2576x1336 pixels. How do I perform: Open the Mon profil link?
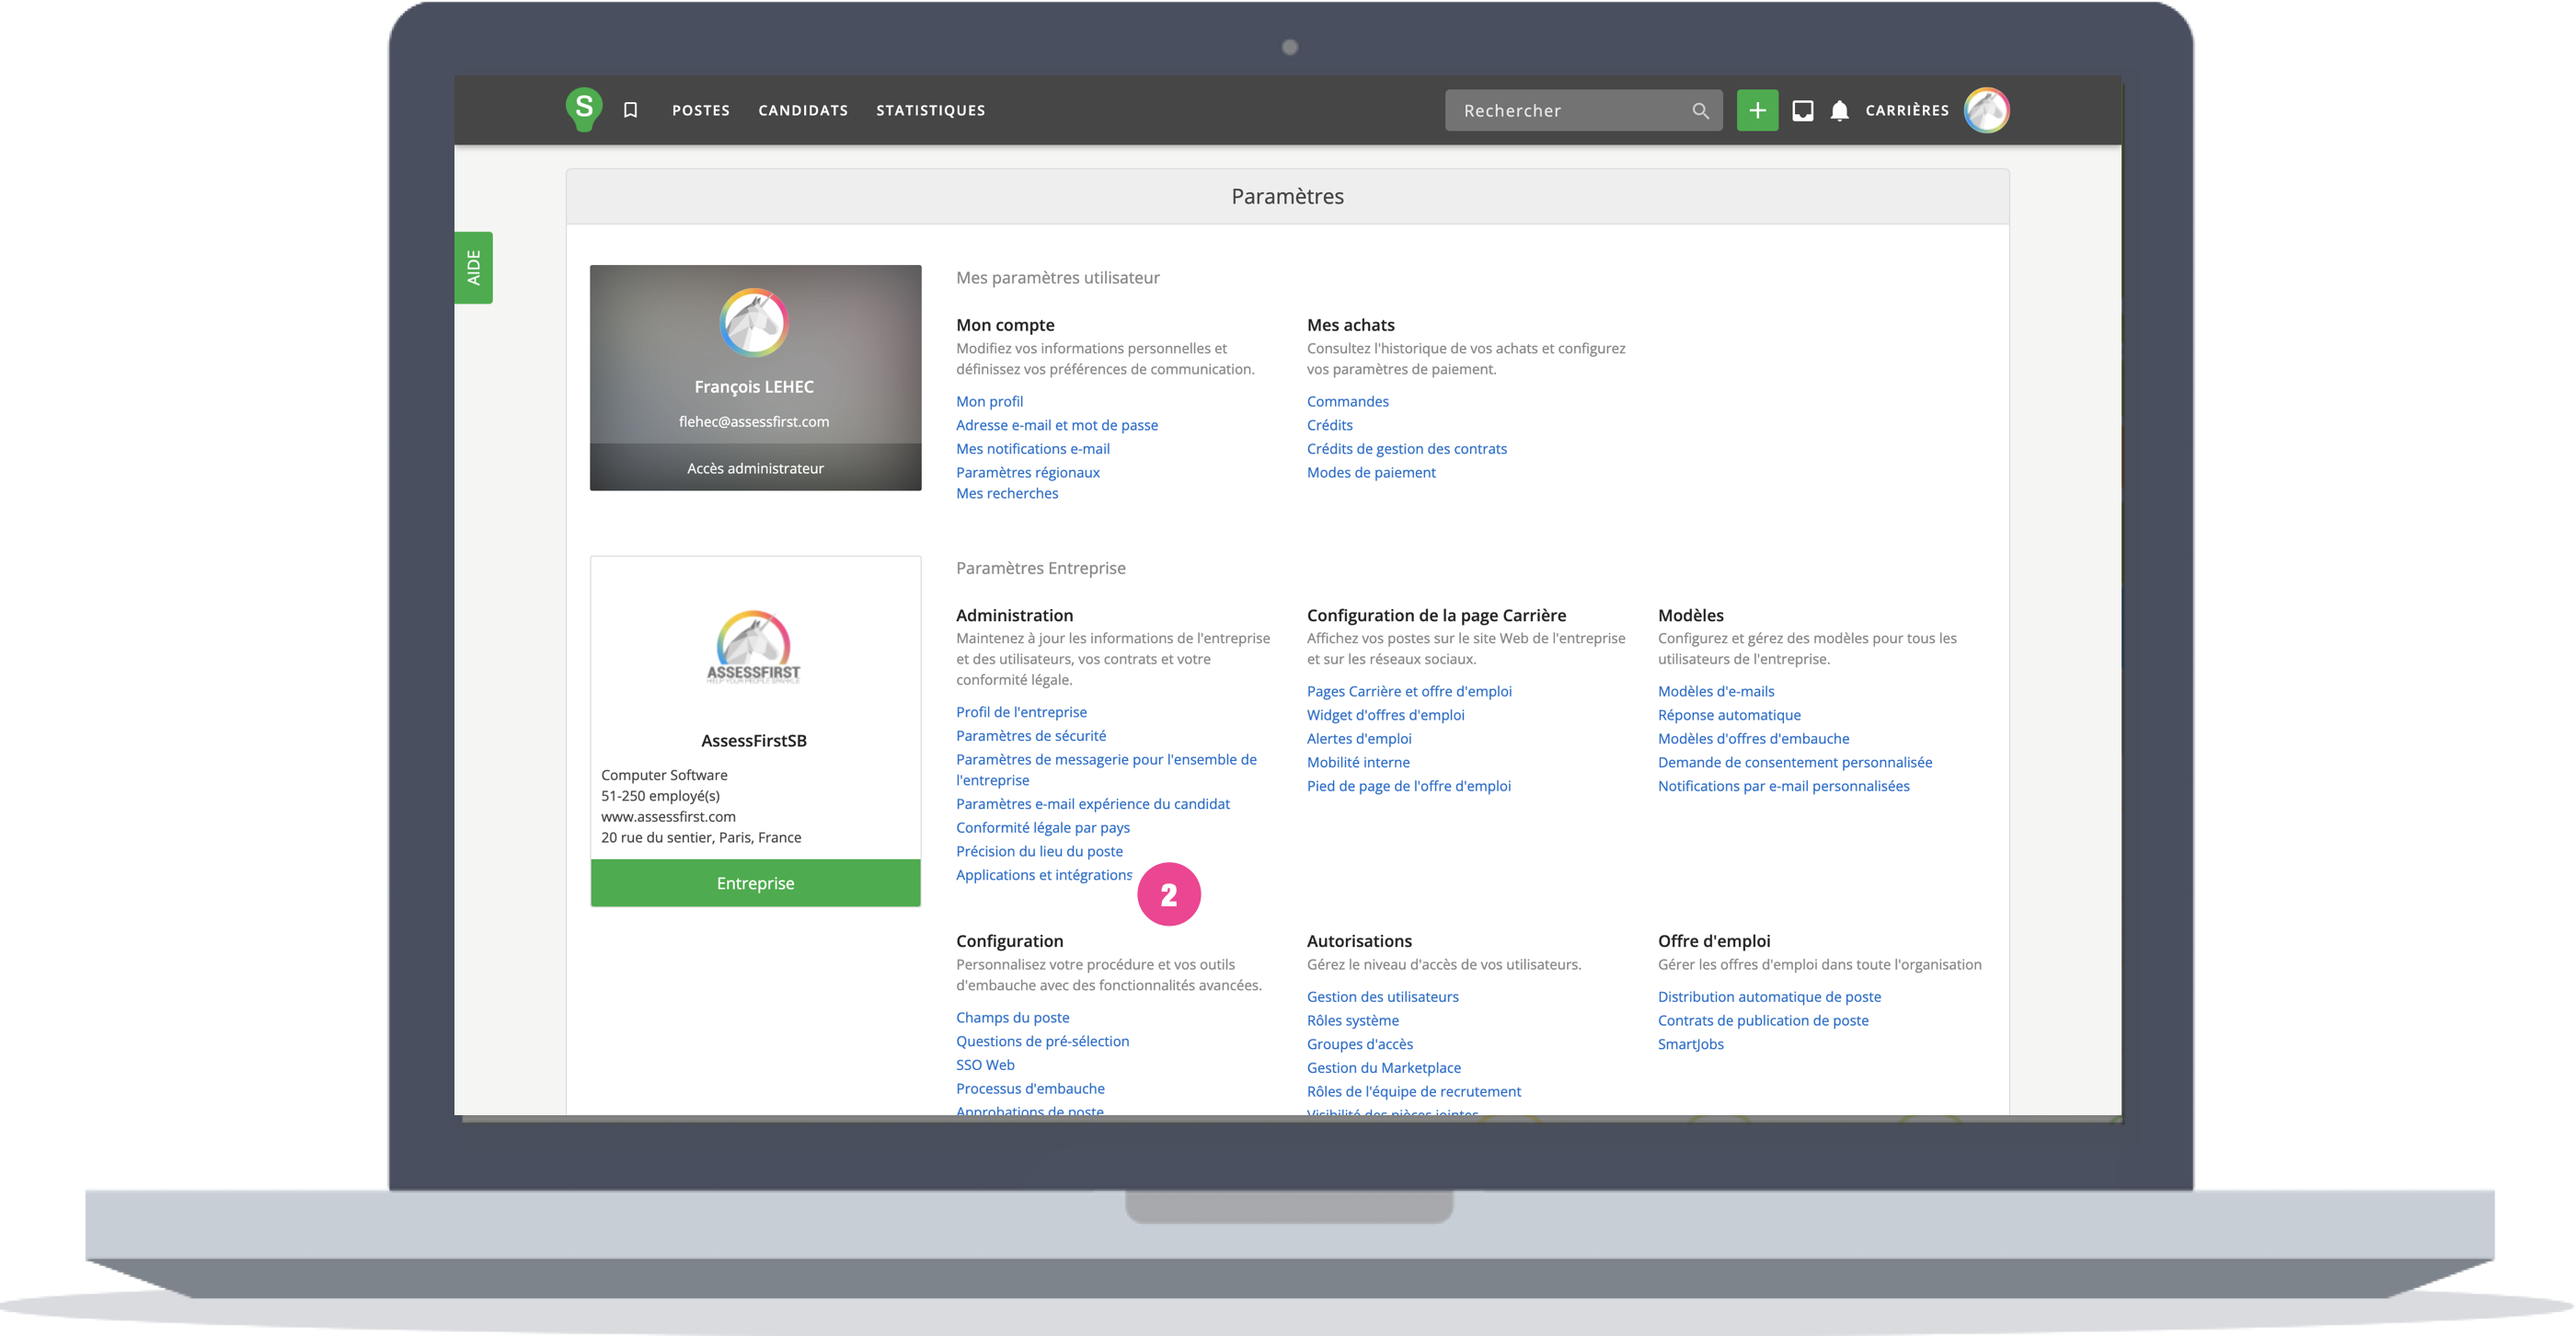point(989,401)
